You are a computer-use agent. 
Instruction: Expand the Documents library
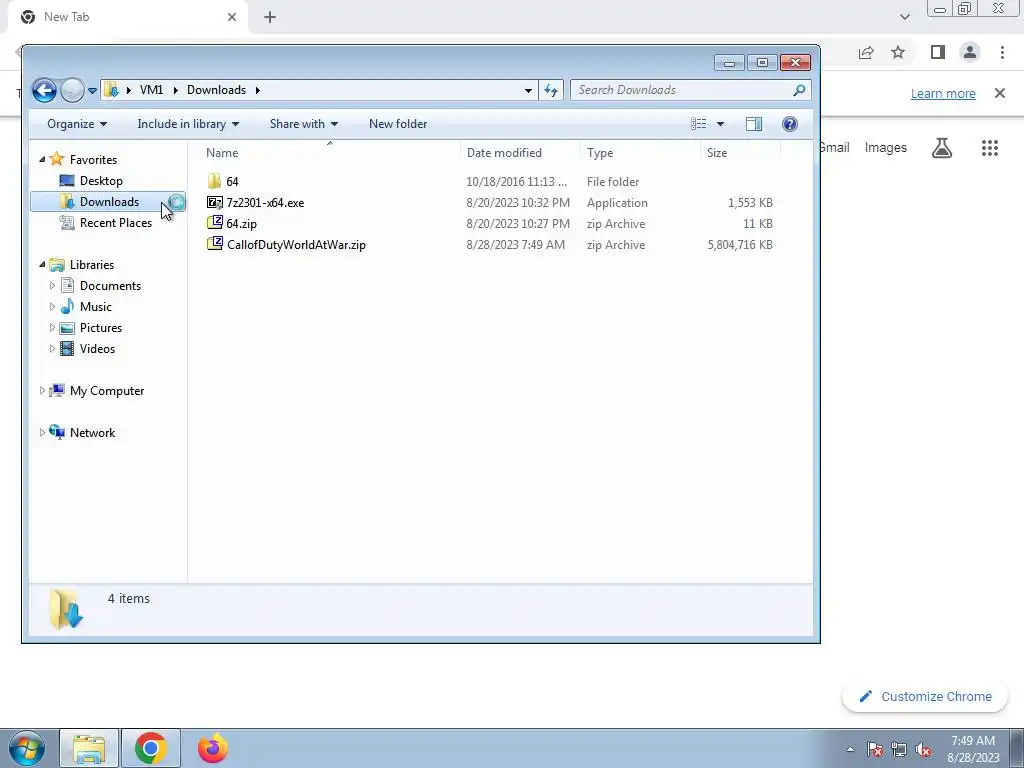[52, 285]
